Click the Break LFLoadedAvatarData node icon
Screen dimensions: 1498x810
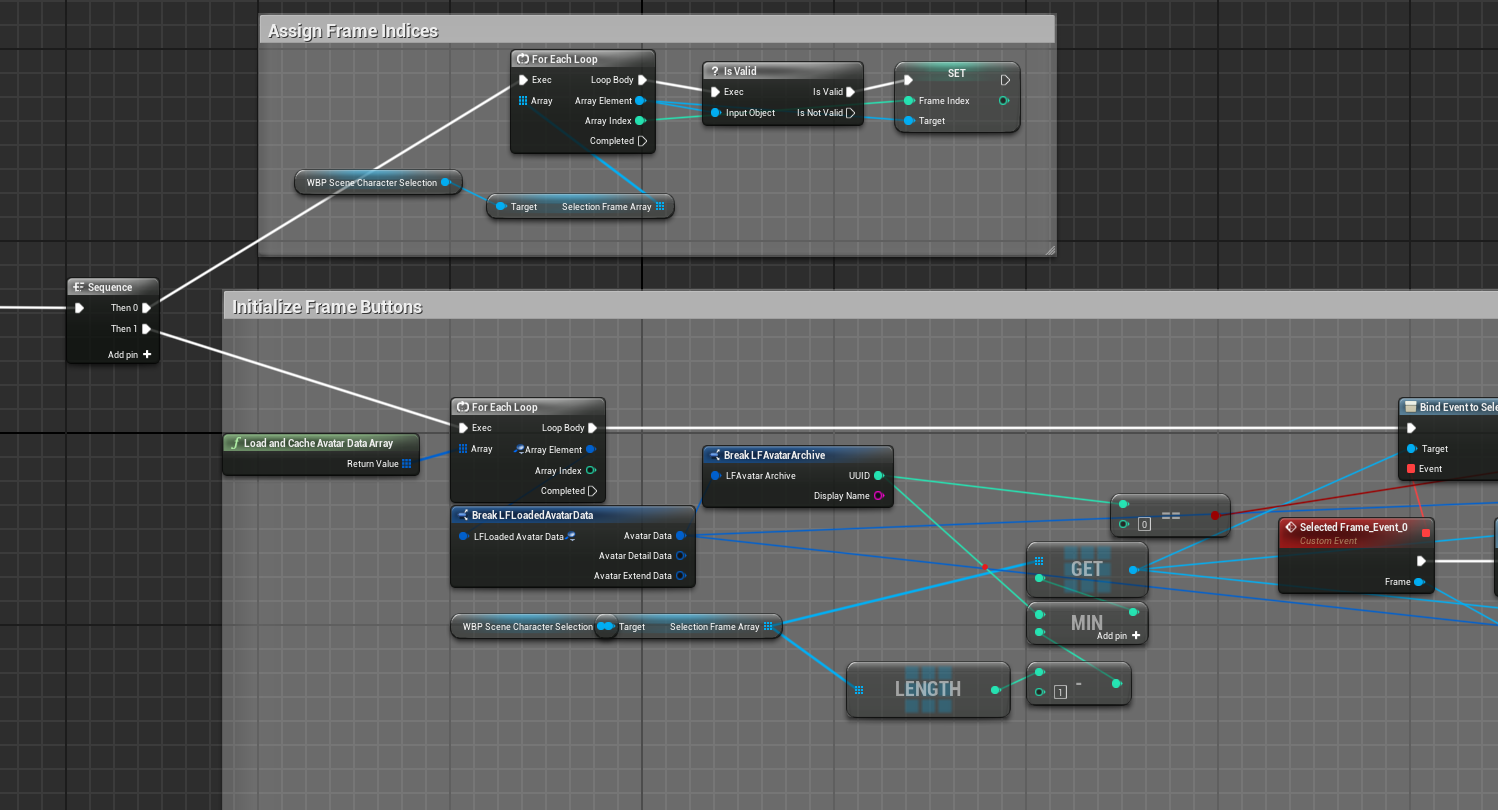(462, 515)
